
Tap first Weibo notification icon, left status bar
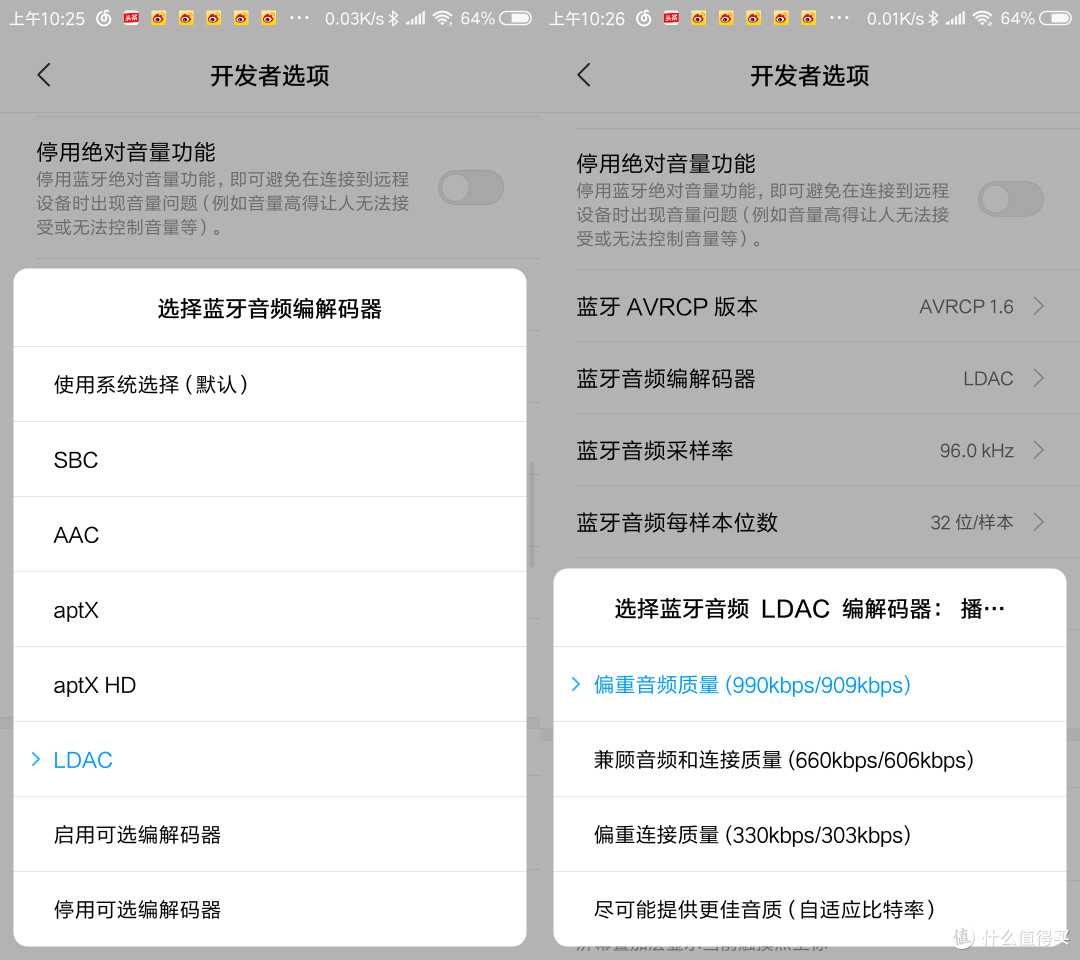158,18
